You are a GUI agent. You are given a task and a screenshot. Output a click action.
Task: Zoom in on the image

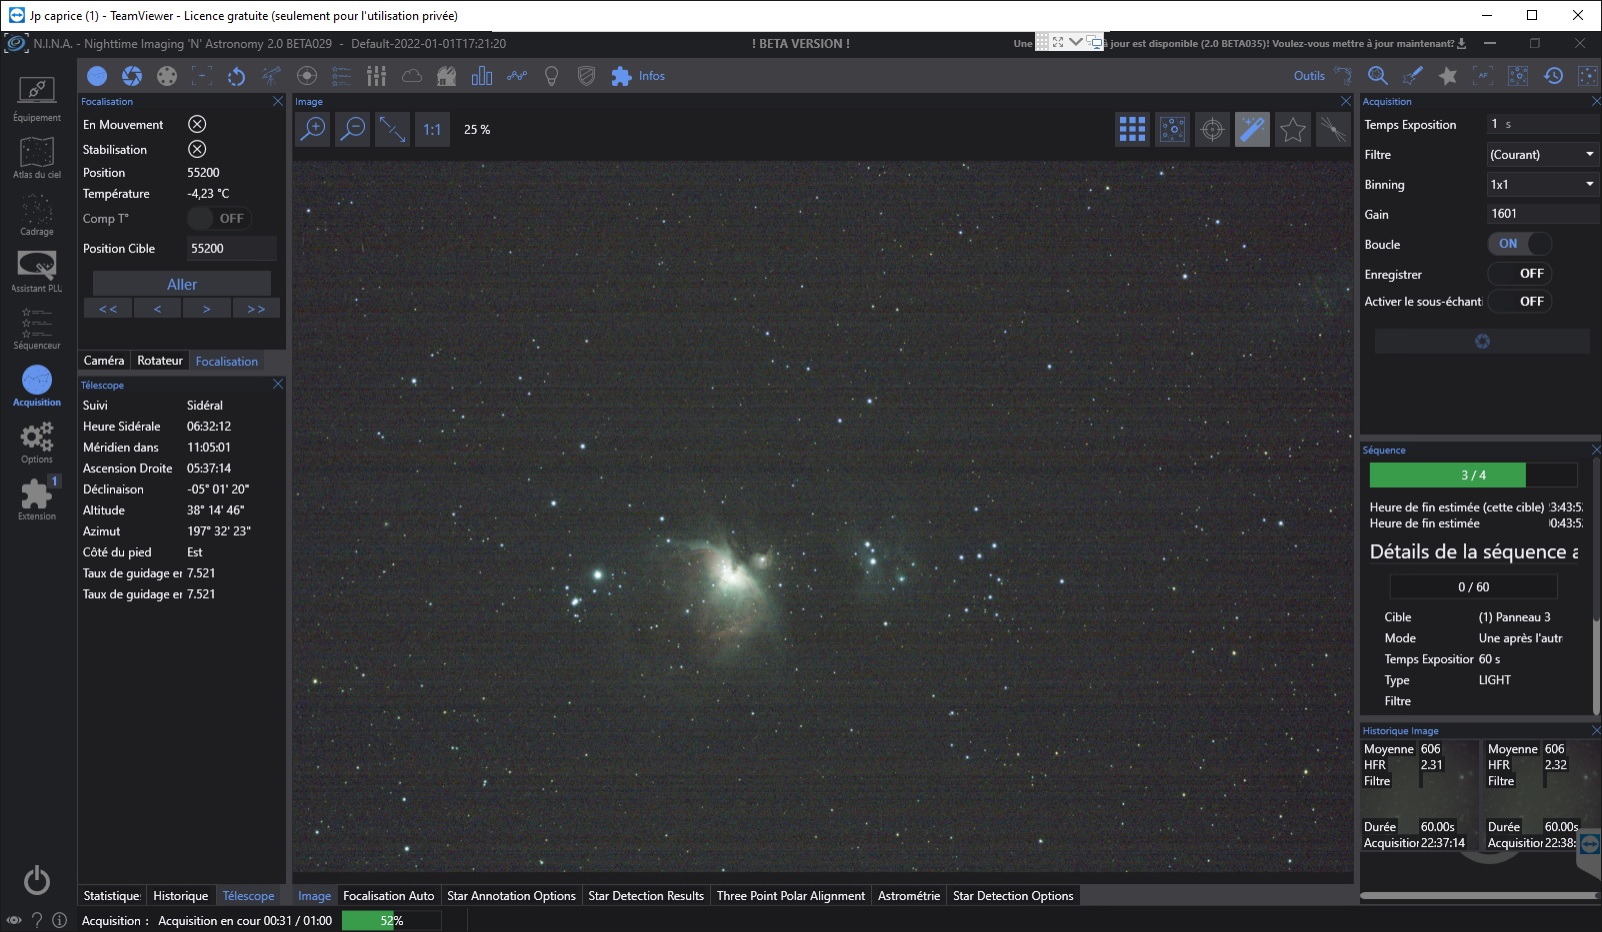313,129
